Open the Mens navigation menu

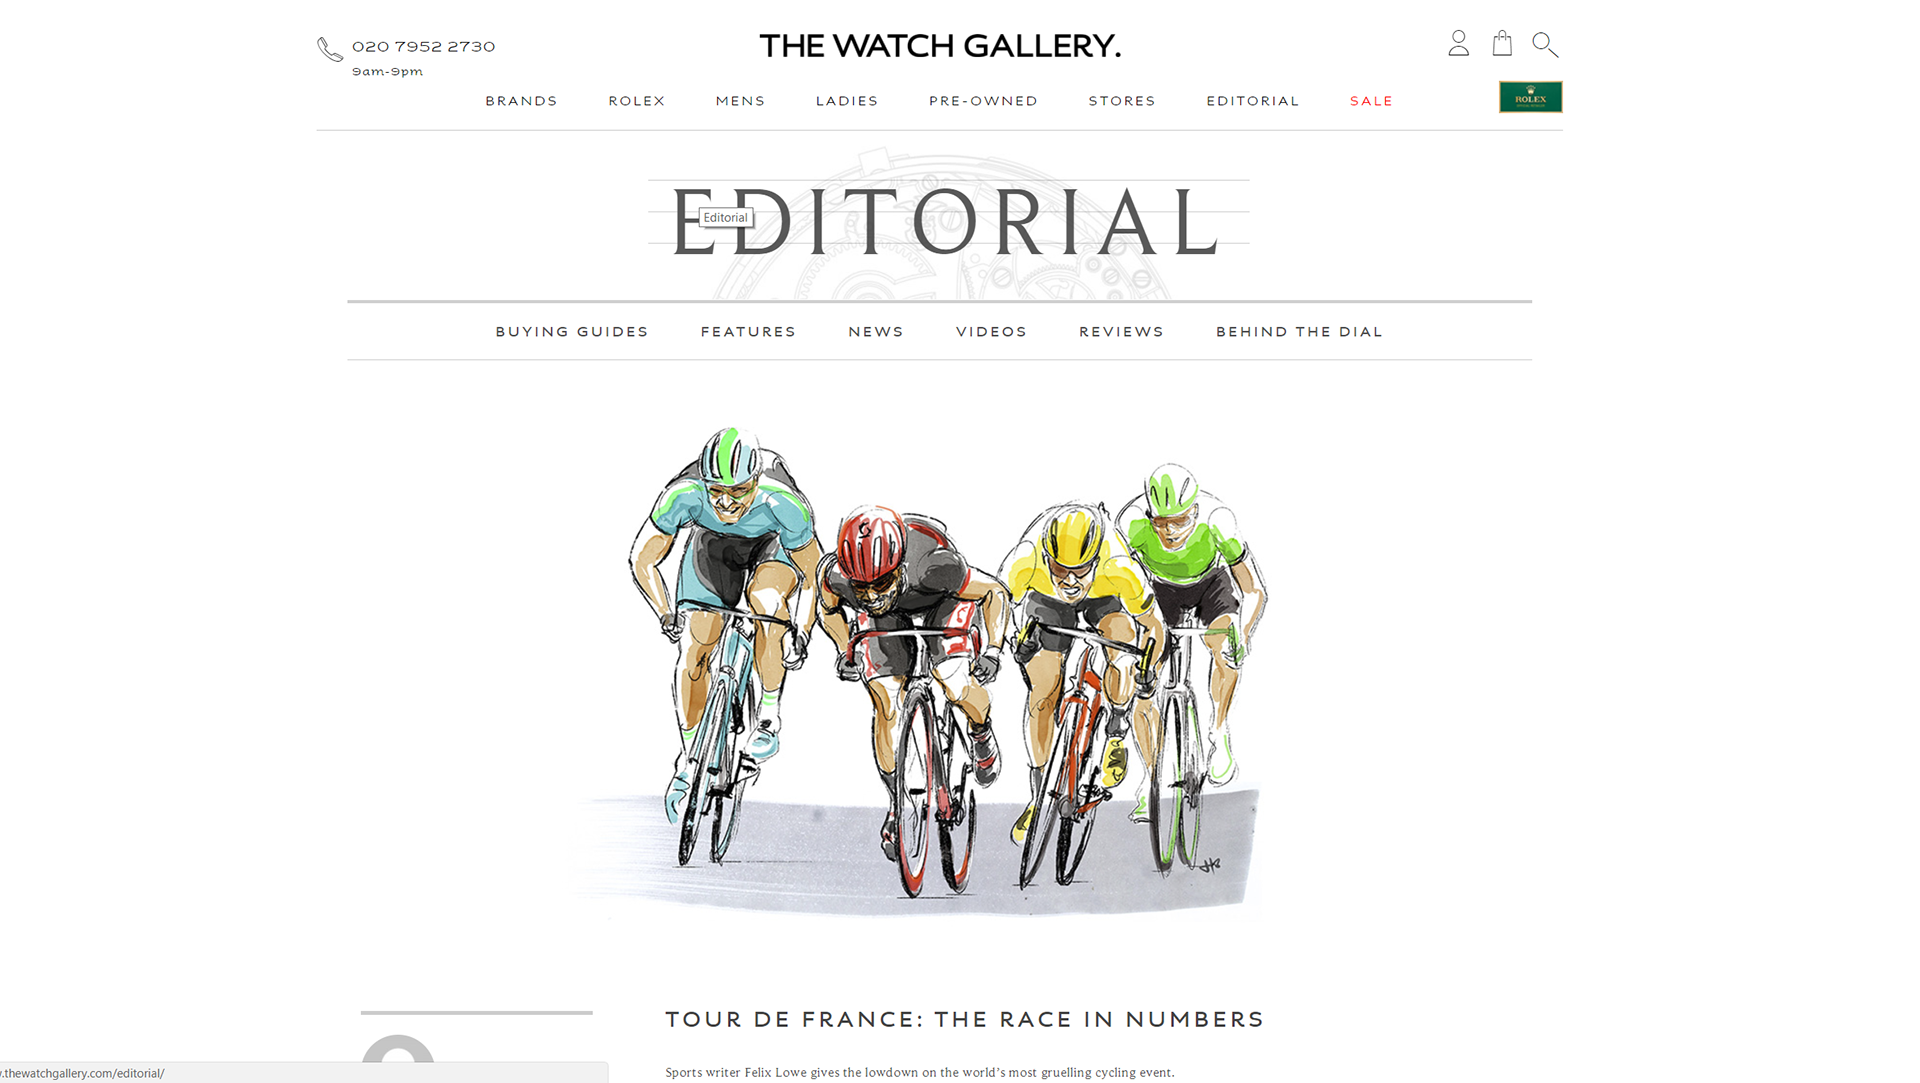(x=740, y=101)
